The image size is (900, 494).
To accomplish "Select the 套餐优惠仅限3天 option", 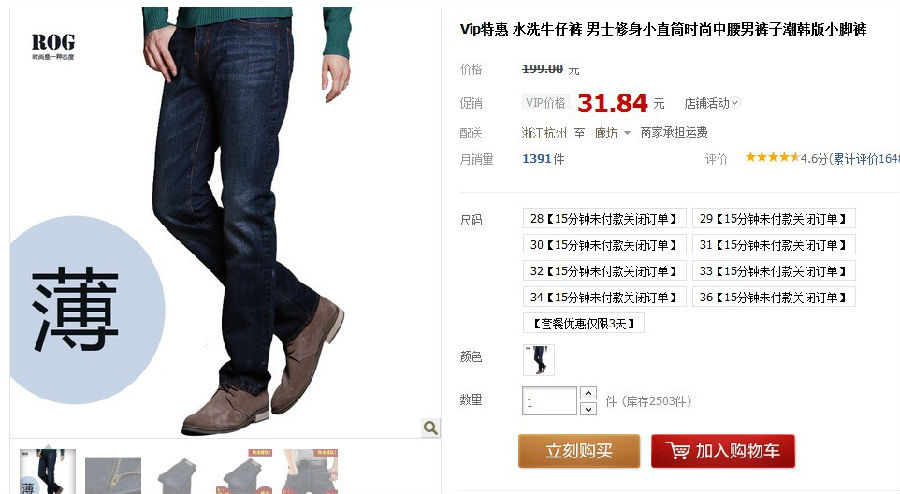I will (x=584, y=323).
